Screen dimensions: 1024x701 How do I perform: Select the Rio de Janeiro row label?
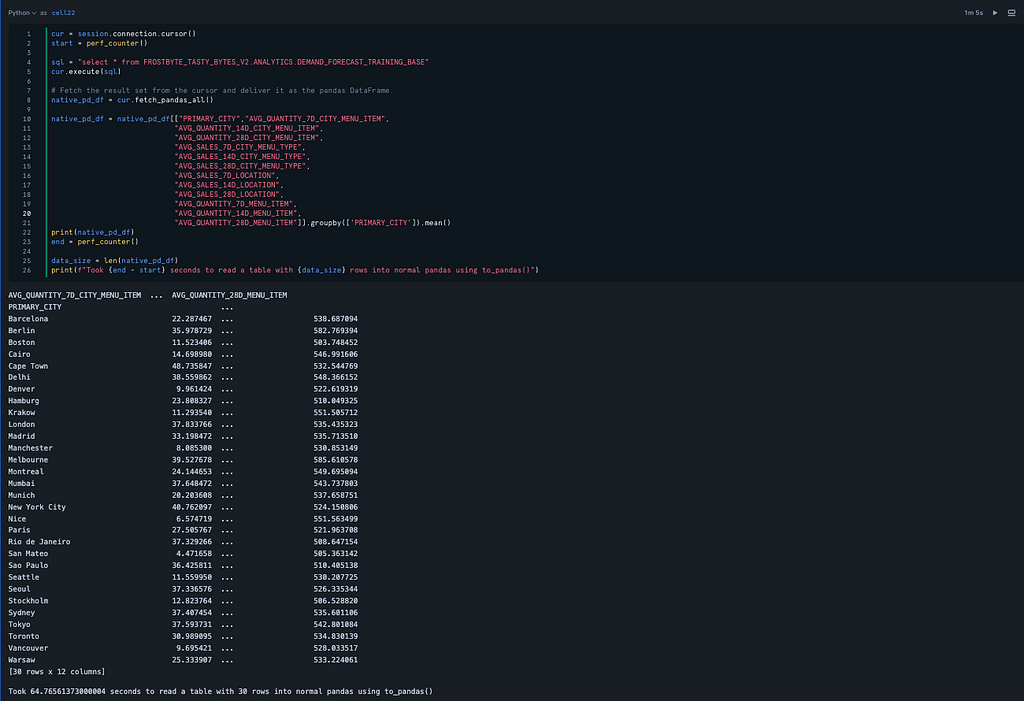[39, 542]
